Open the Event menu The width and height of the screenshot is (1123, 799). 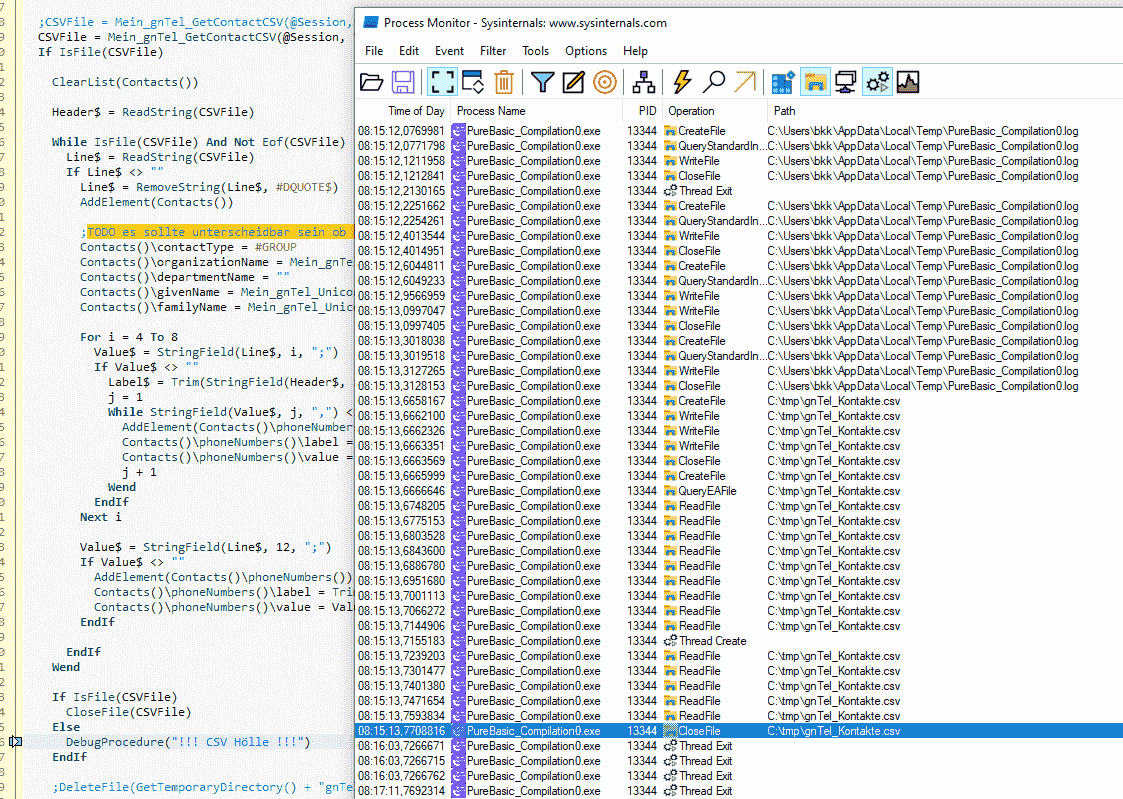[449, 51]
